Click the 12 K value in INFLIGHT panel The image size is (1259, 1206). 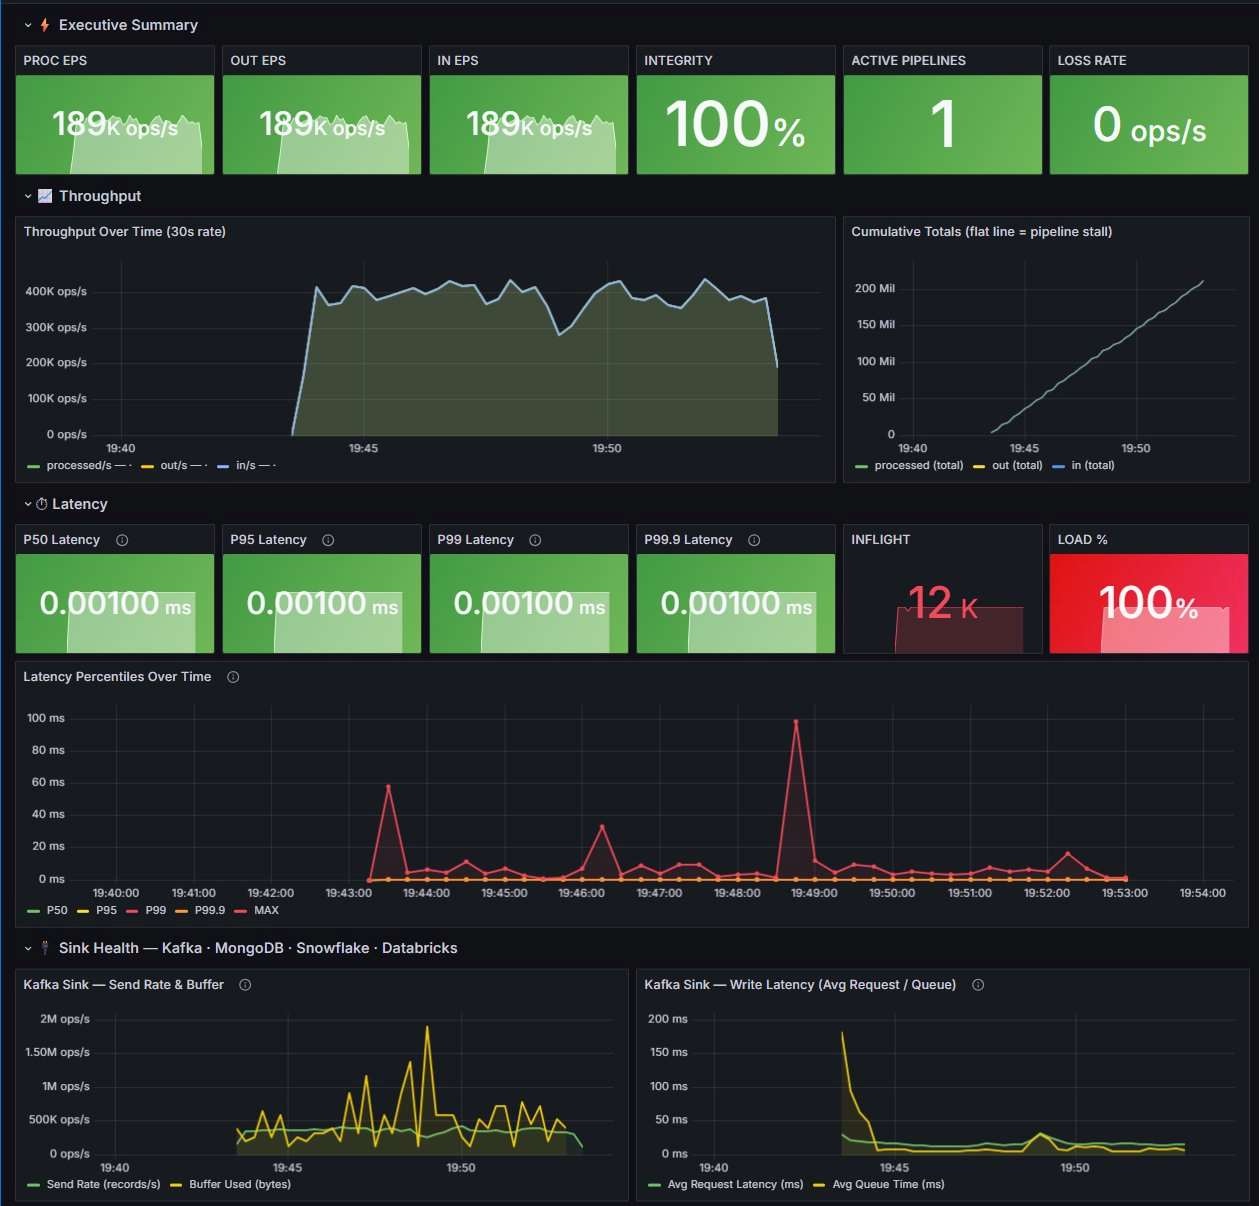point(942,603)
